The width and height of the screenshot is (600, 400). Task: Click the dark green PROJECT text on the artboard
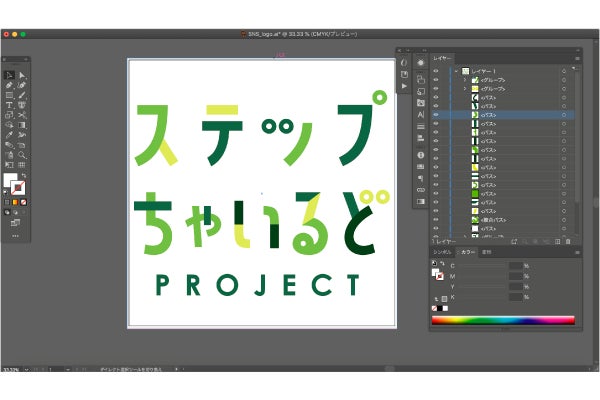coord(258,286)
